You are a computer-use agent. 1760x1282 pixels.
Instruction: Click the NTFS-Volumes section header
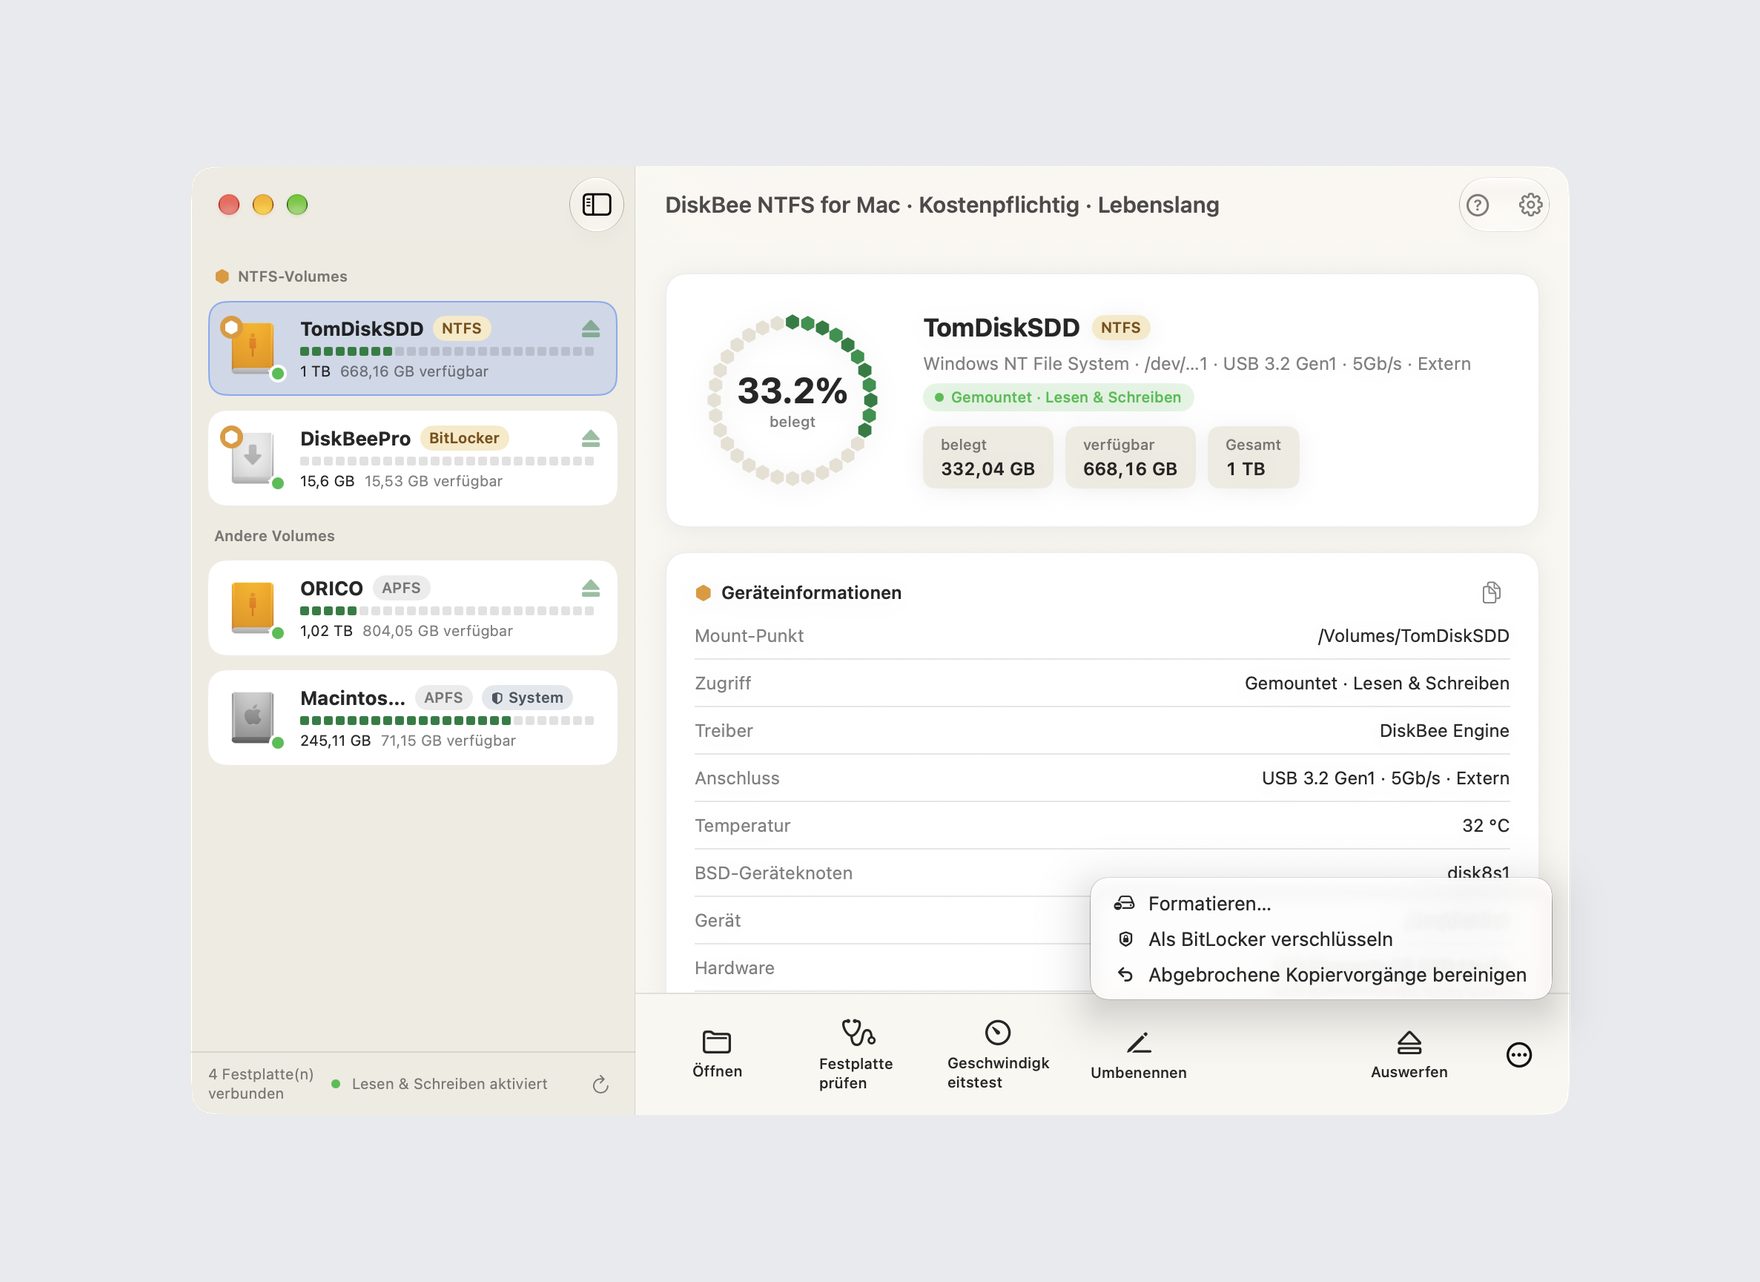tap(282, 277)
